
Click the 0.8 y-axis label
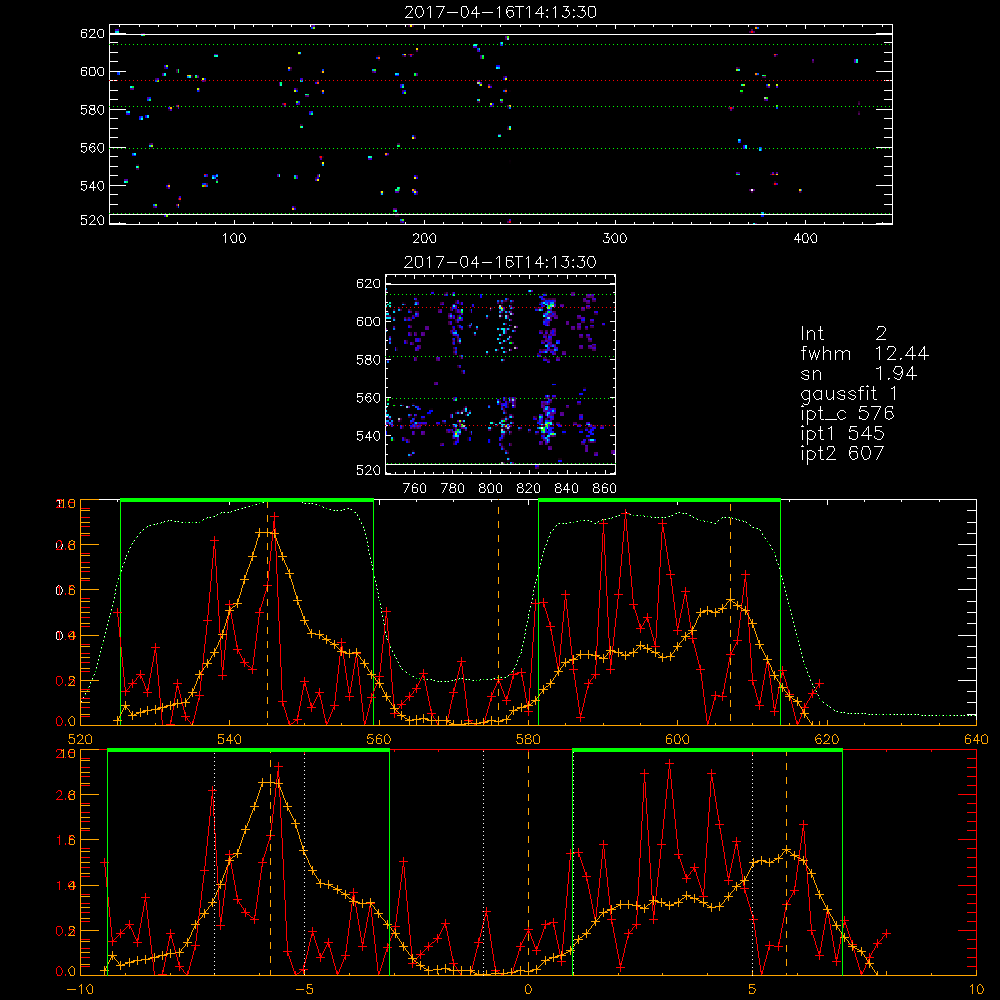click(x=66, y=545)
